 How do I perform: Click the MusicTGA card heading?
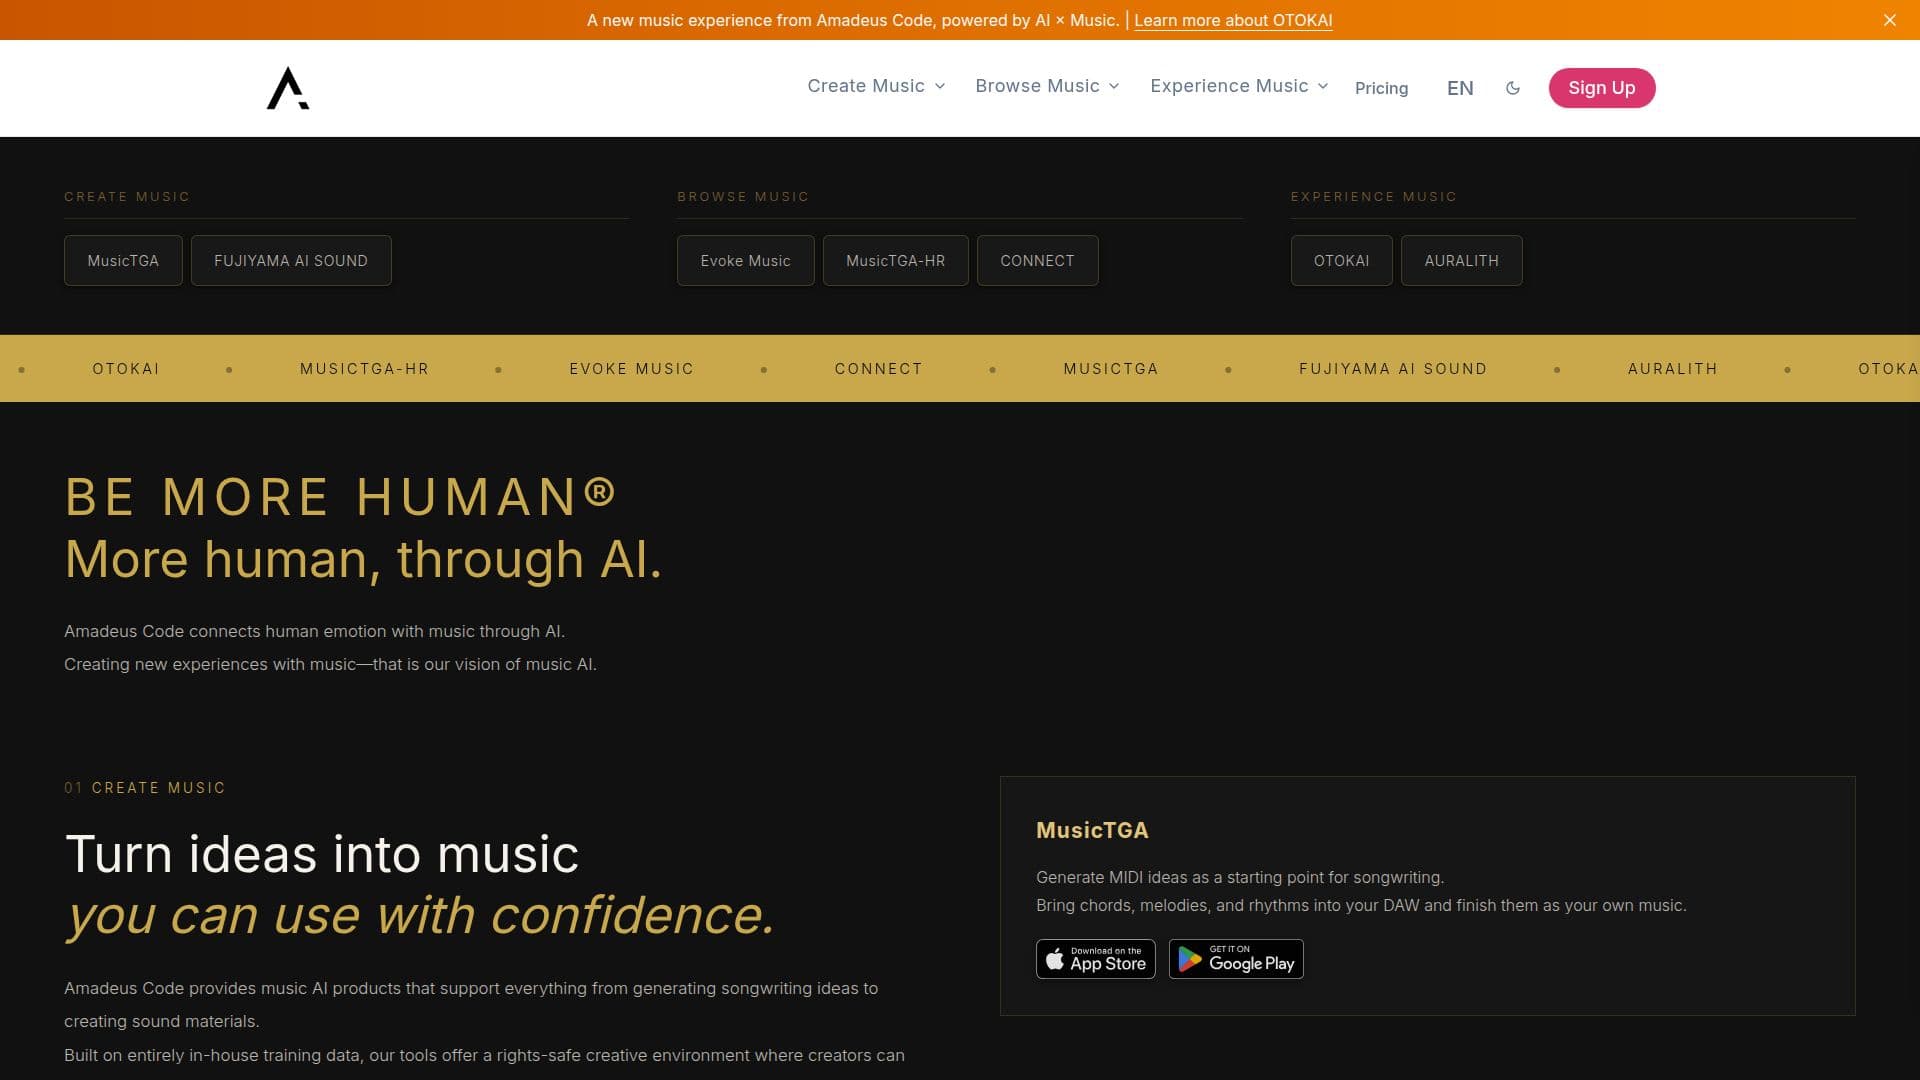pos(1092,830)
